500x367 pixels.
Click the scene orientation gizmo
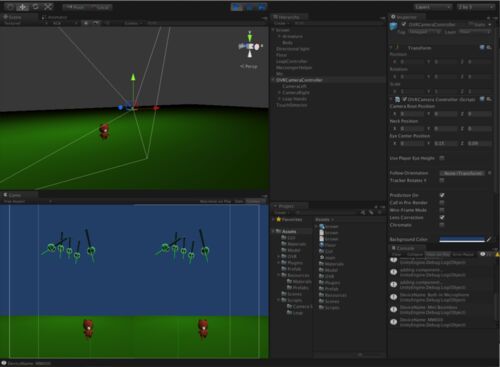250,46
